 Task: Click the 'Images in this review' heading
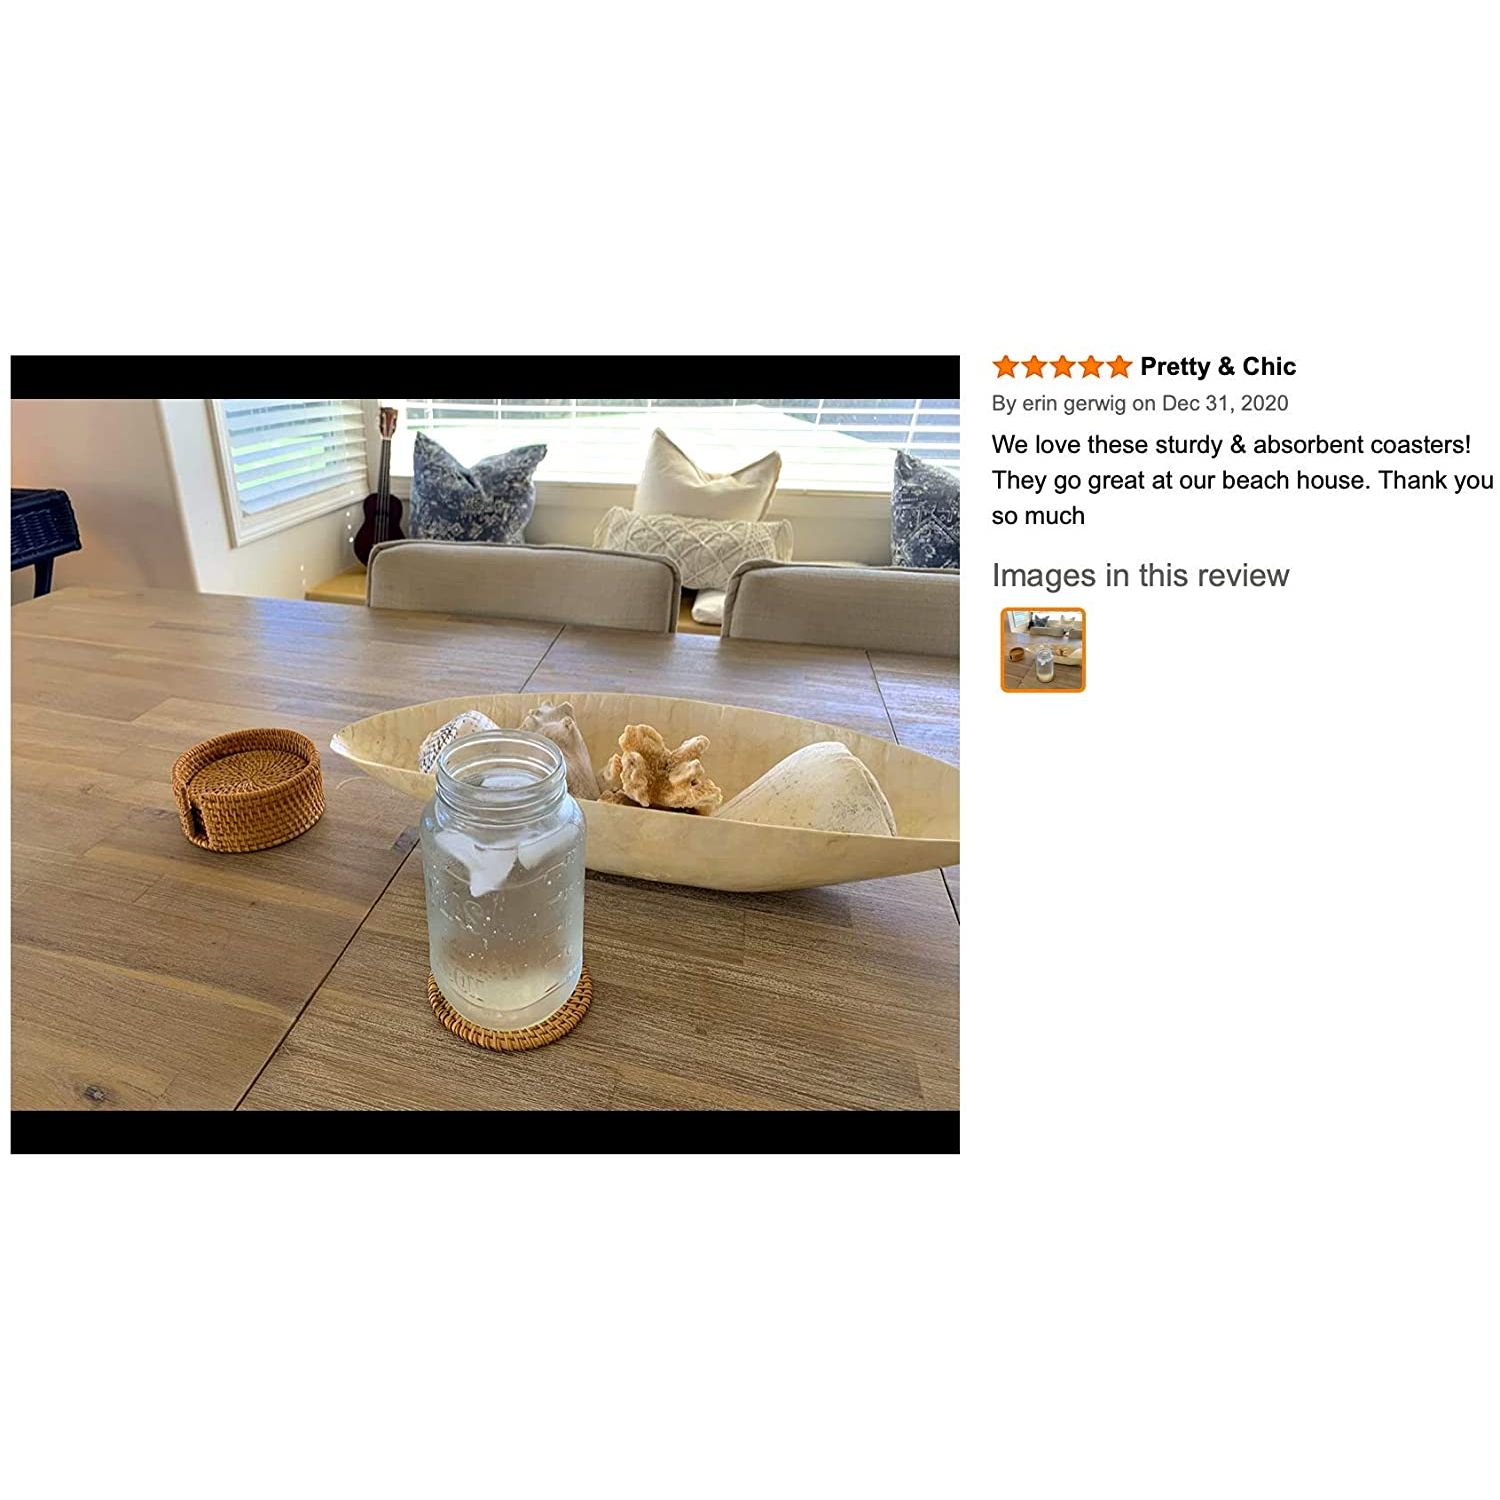click(x=1140, y=575)
